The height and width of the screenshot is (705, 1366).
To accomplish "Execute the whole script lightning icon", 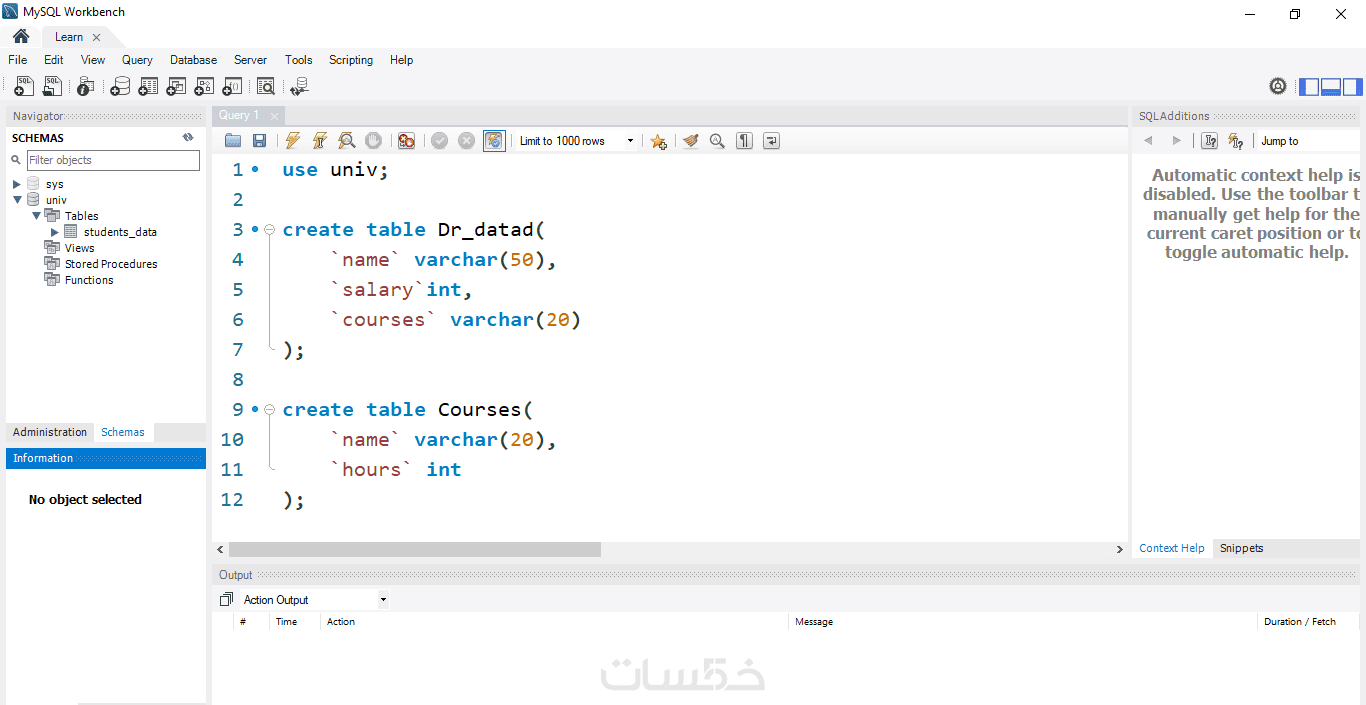I will coord(292,141).
